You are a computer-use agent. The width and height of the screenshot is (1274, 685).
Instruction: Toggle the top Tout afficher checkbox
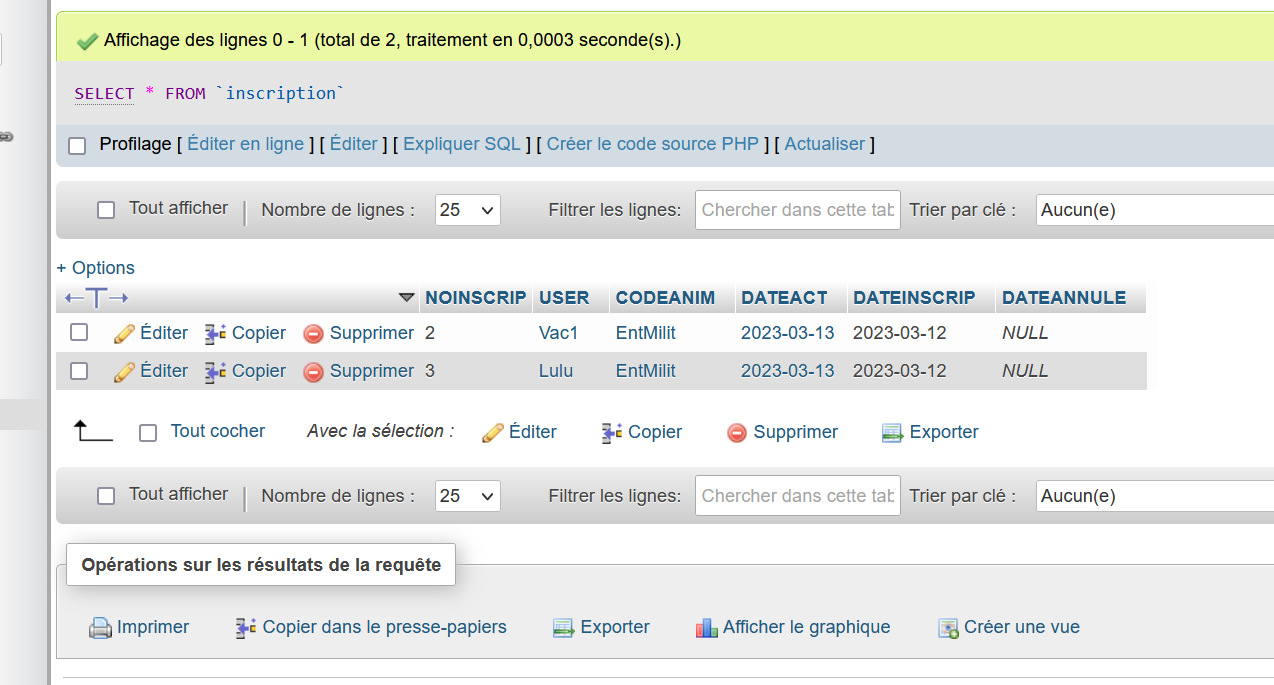coord(106,210)
